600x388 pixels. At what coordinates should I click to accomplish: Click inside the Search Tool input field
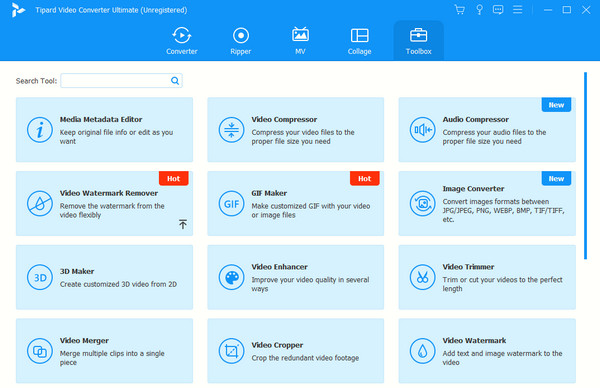pos(121,81)
